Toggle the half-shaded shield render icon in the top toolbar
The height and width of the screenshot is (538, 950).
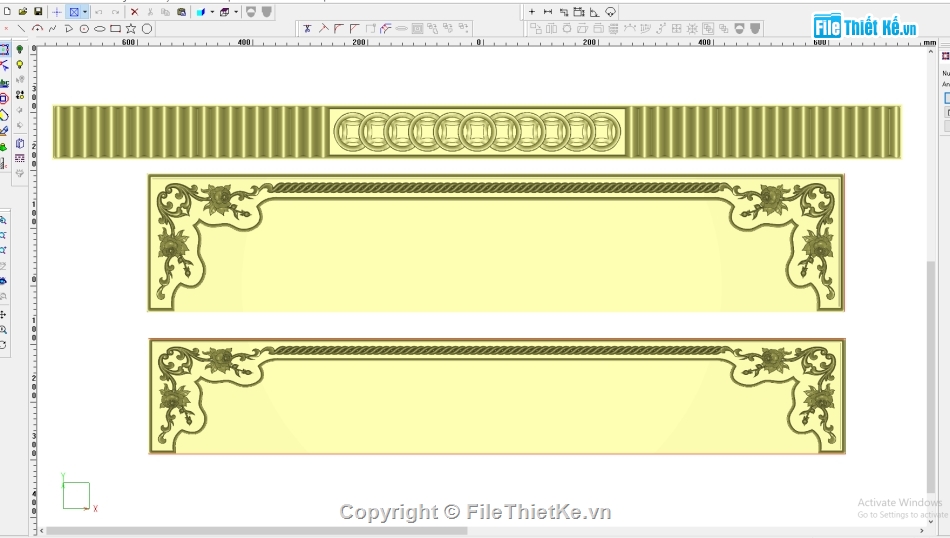click(x=251, y=12)
